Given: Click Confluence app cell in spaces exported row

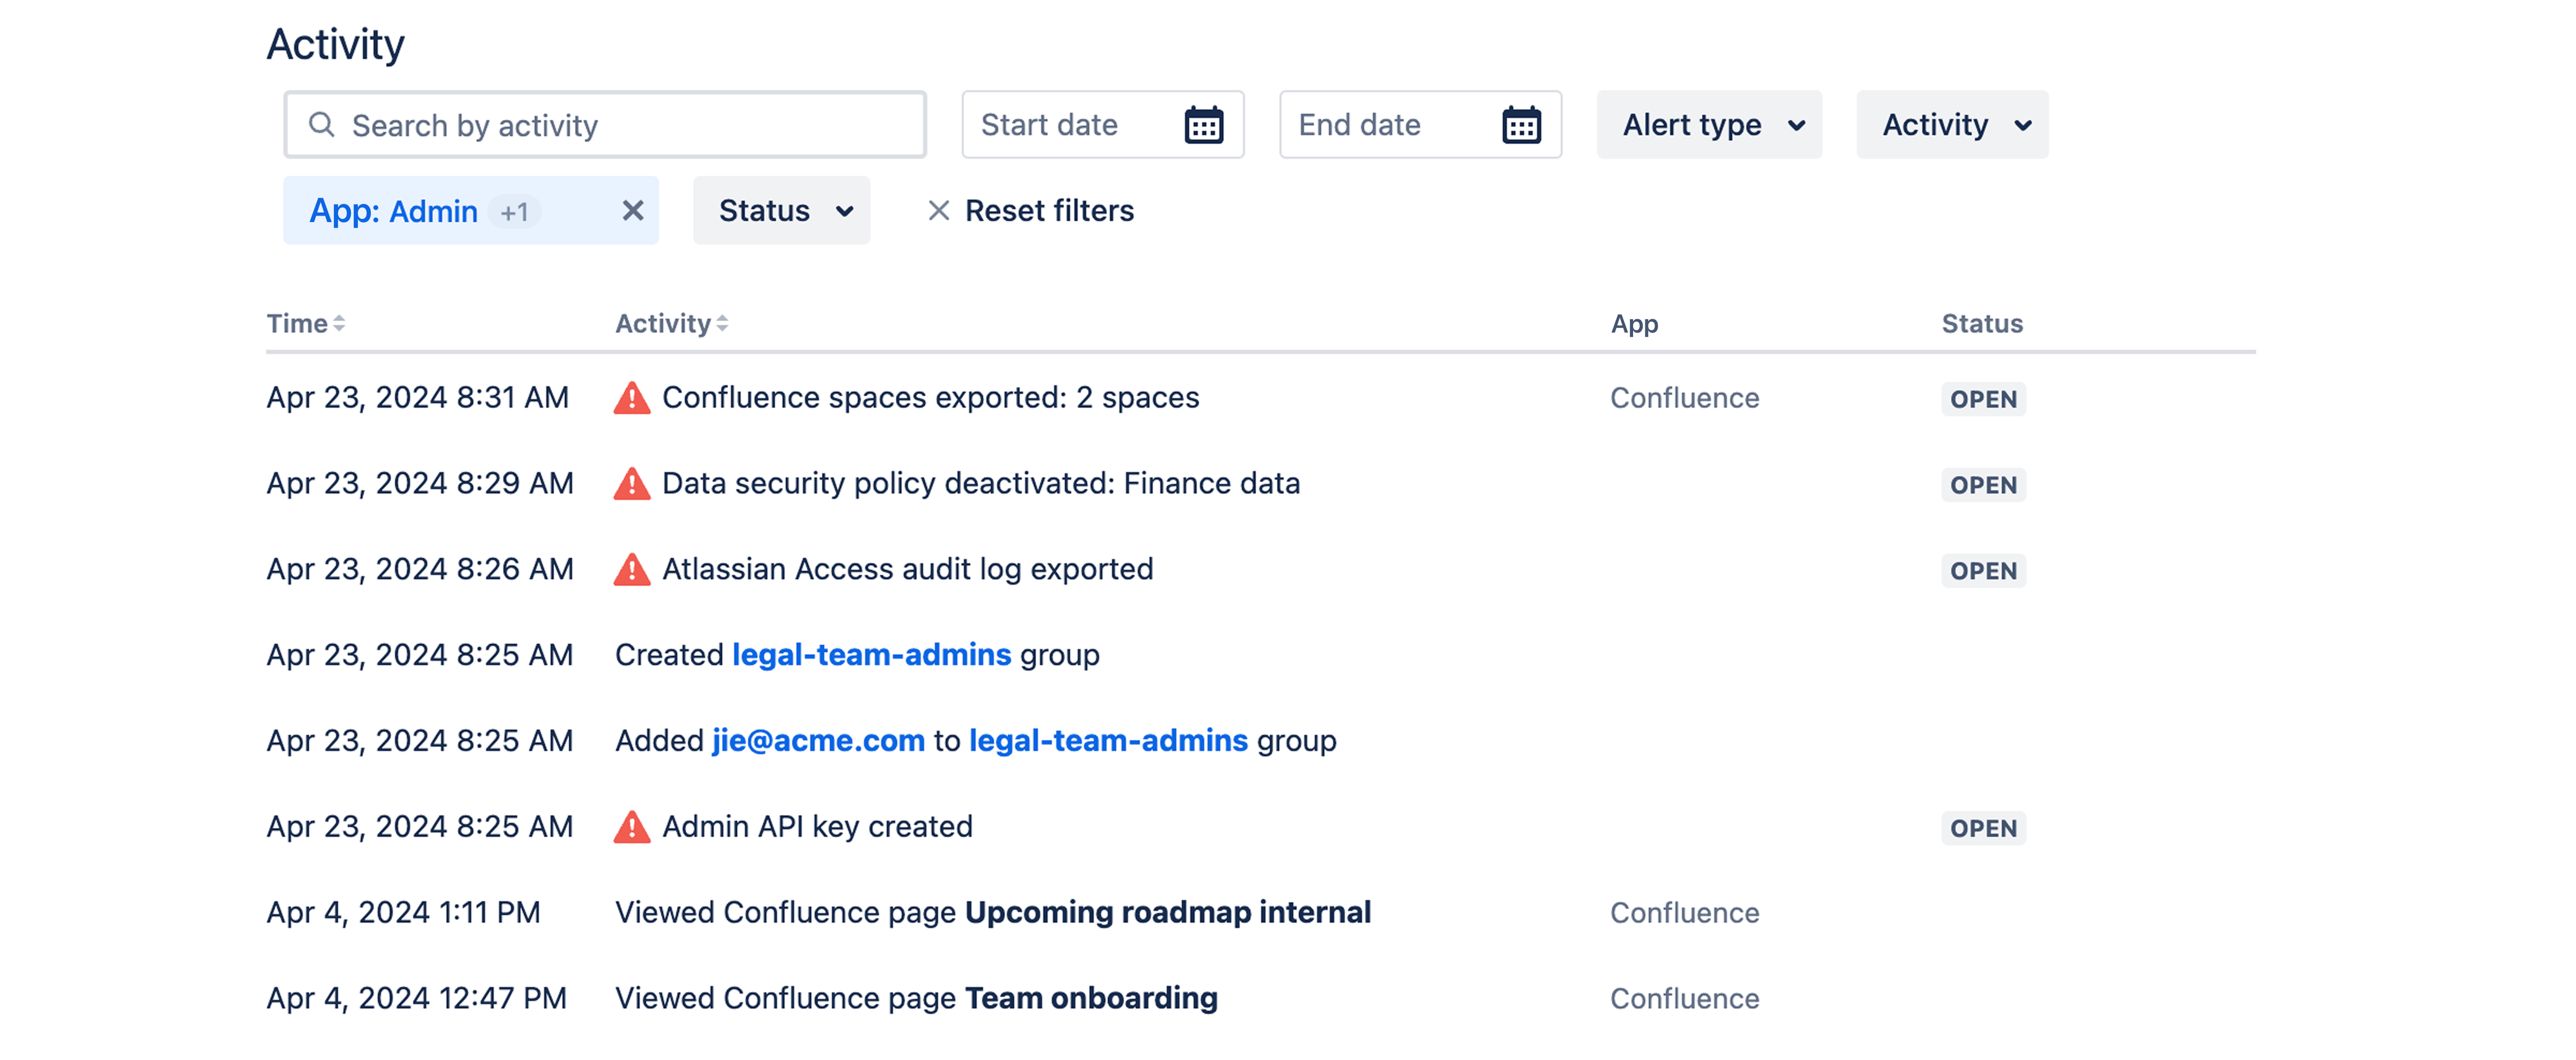Looking at the screenshot, I should point(1684,398).
